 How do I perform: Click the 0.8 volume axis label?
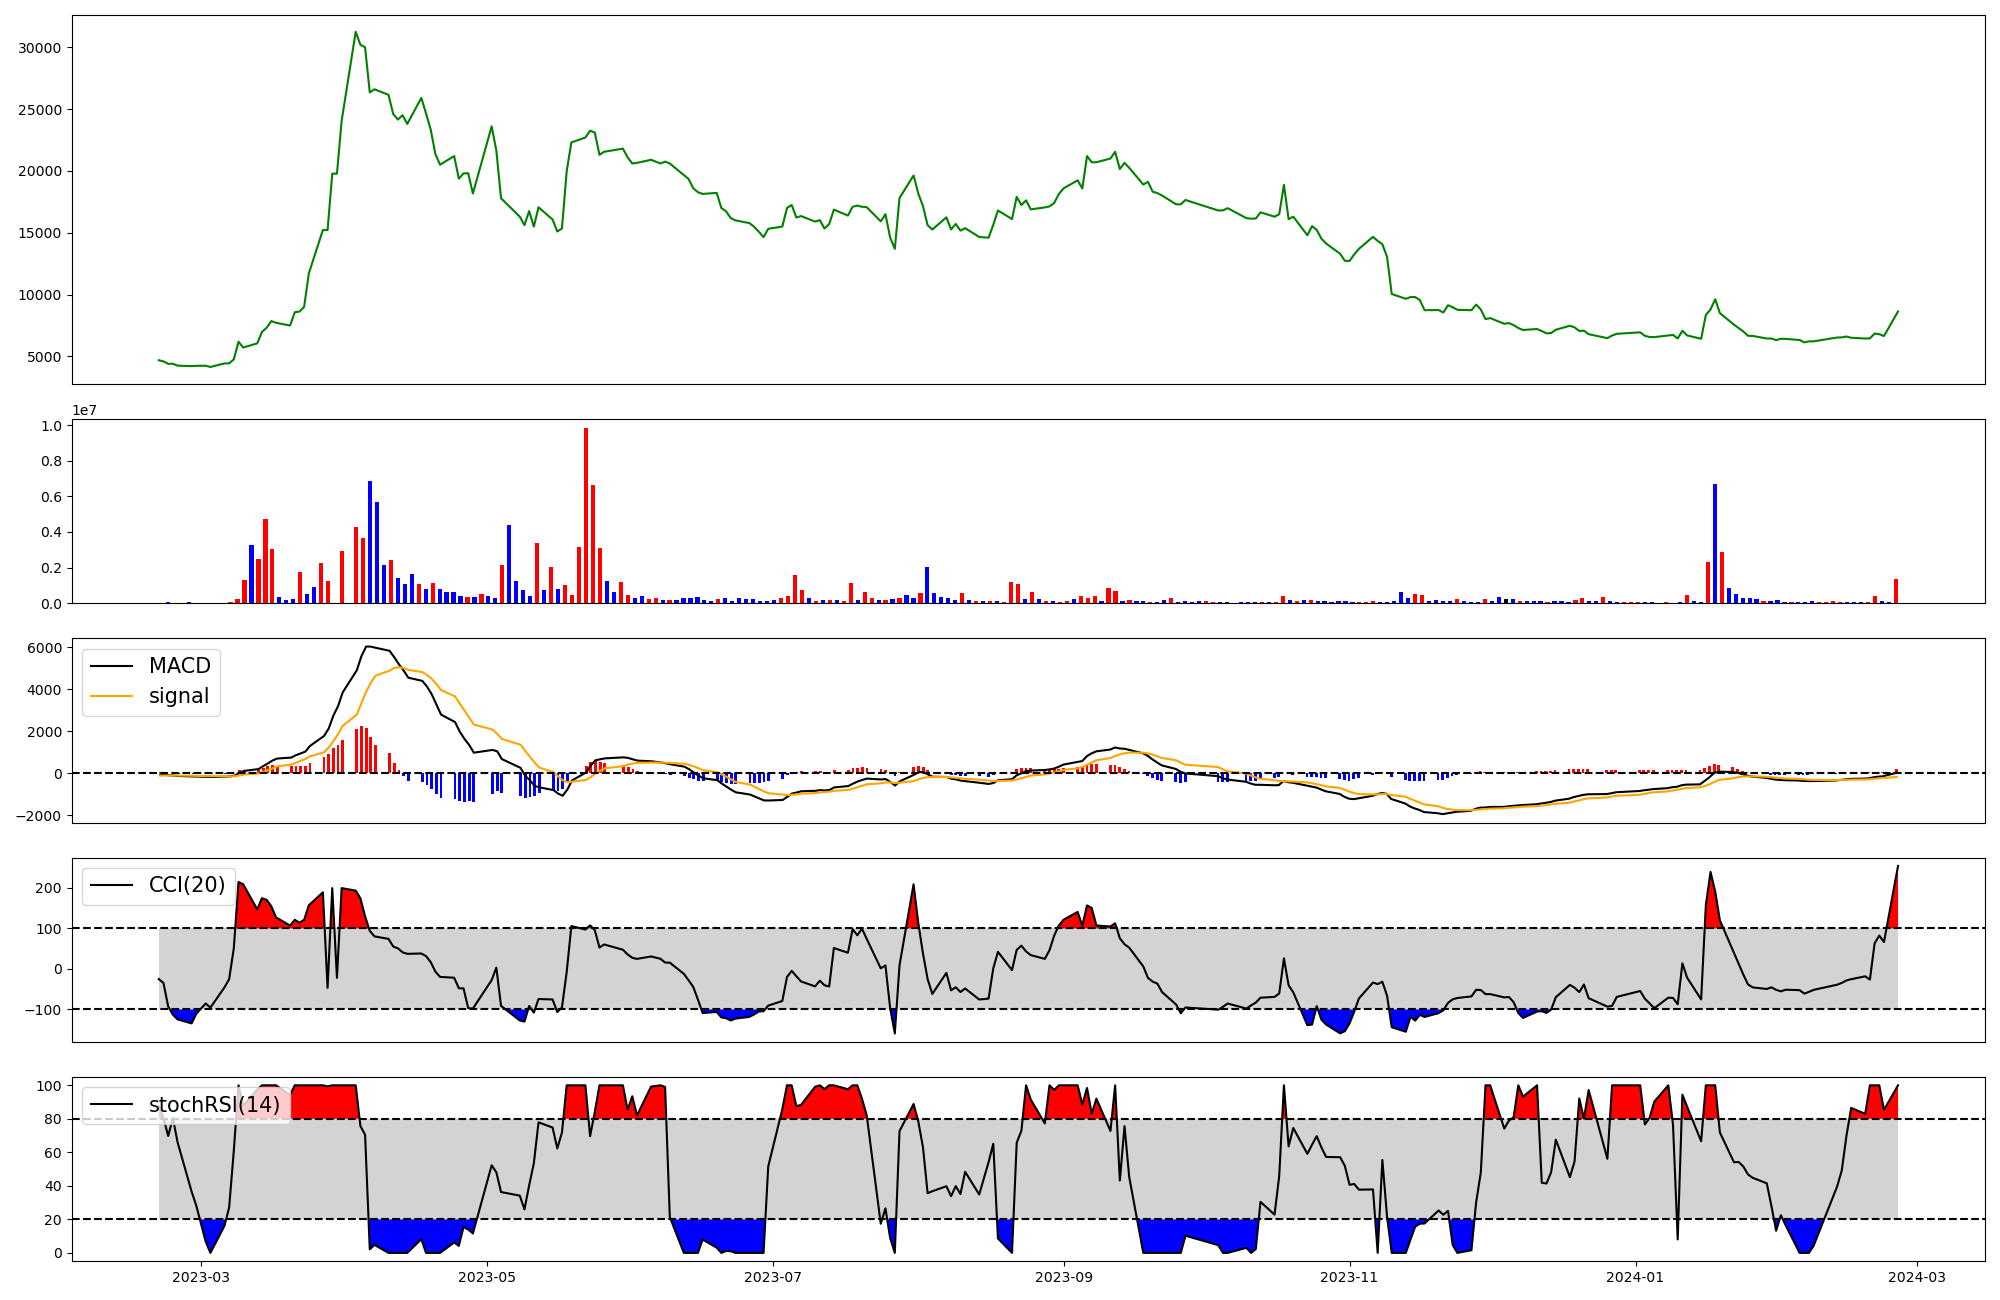[x=51, y=462]
